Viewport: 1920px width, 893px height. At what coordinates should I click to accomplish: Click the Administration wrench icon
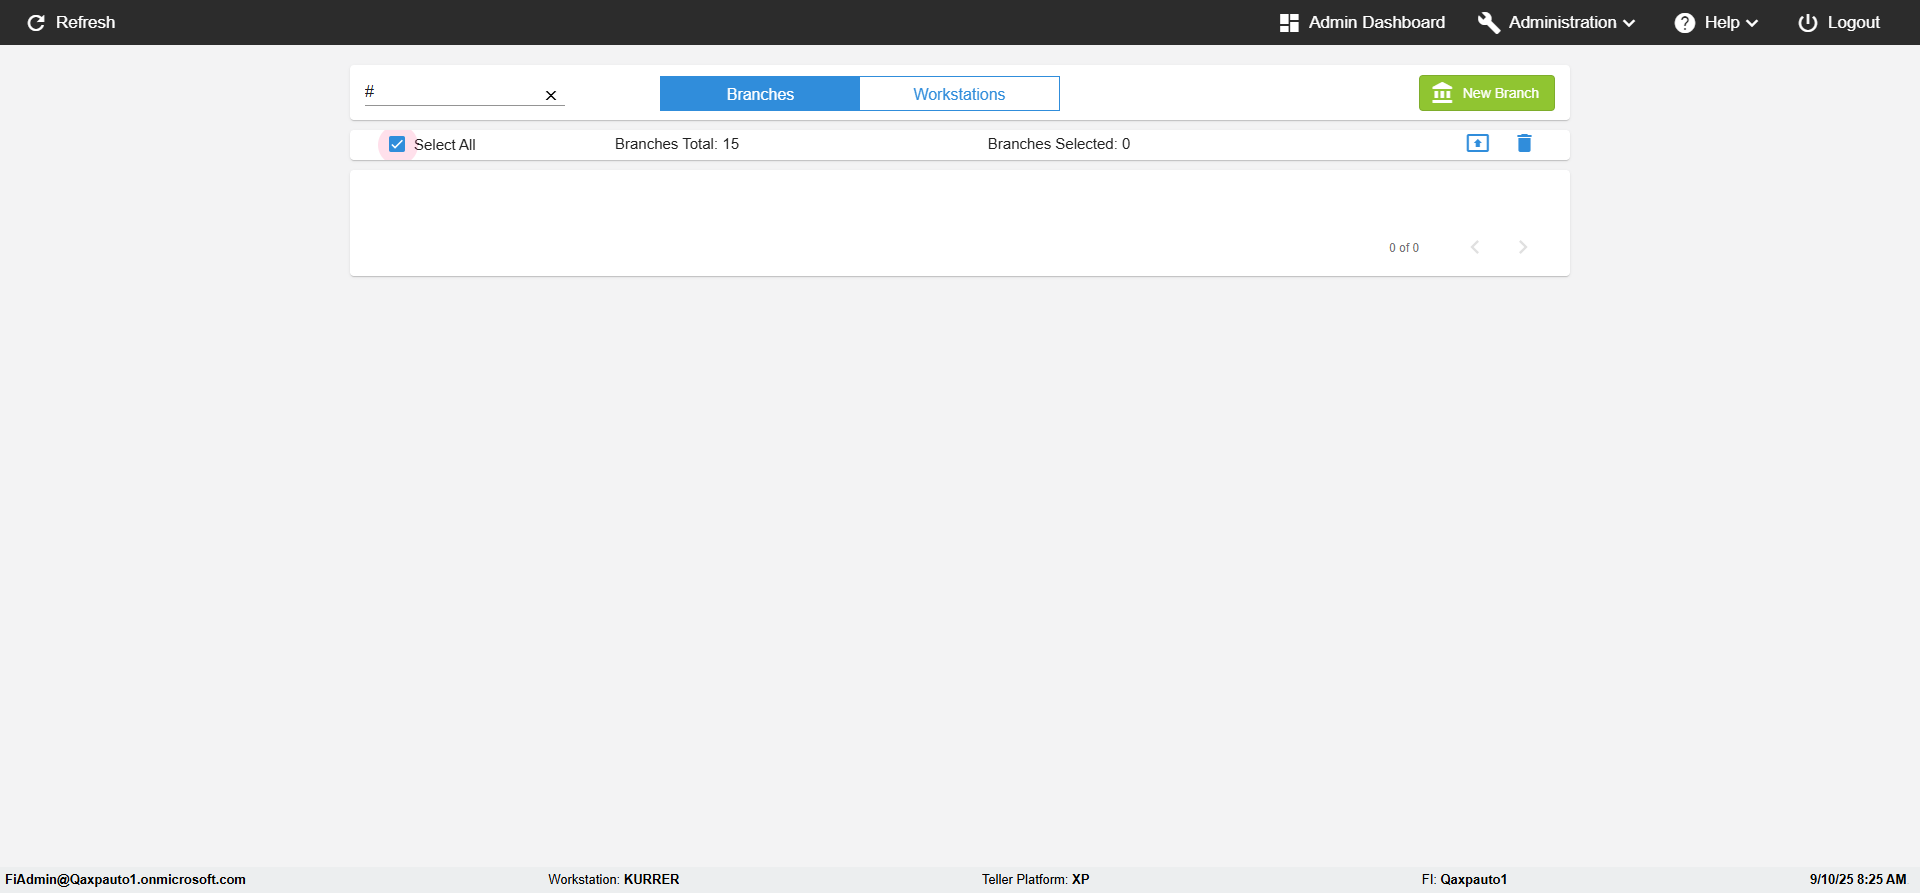tap(1489, 23)
